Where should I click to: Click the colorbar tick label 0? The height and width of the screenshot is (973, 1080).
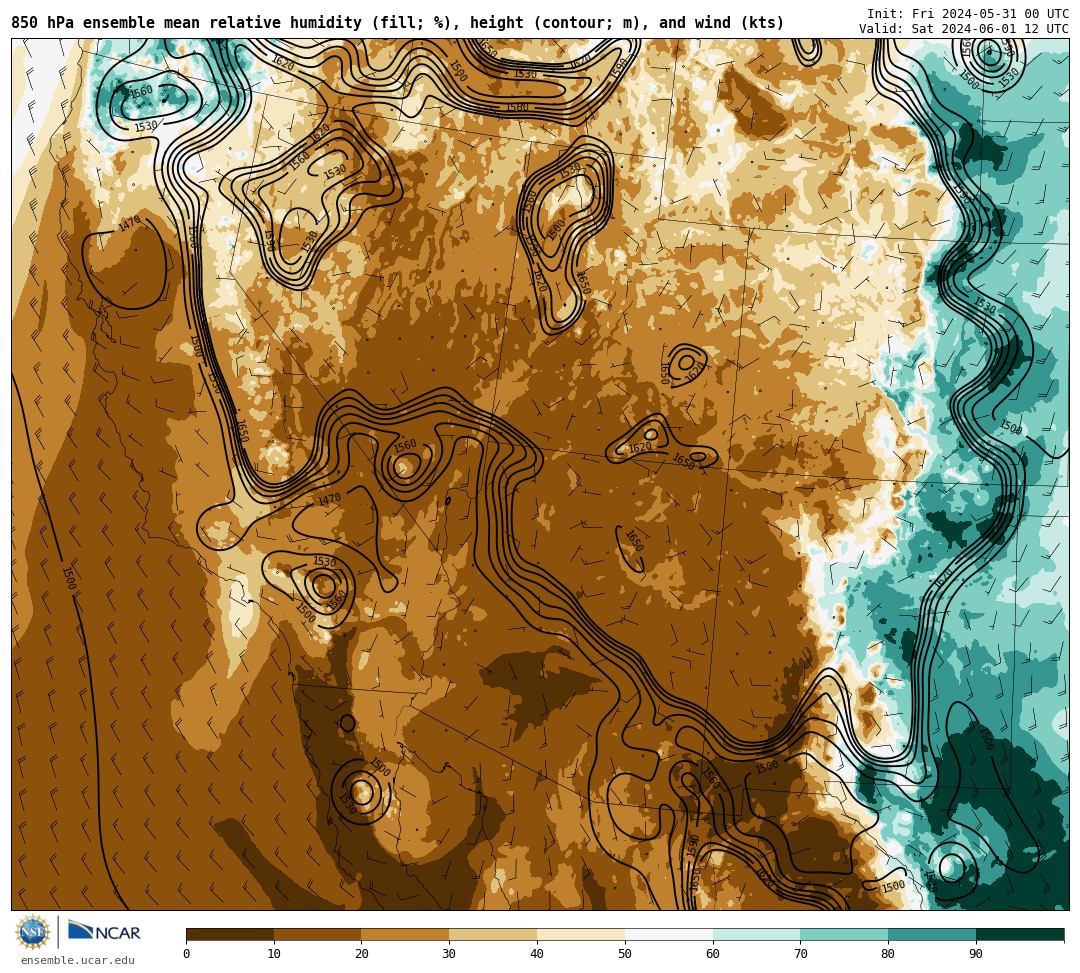pyautogui.click(x=187, y=954)
